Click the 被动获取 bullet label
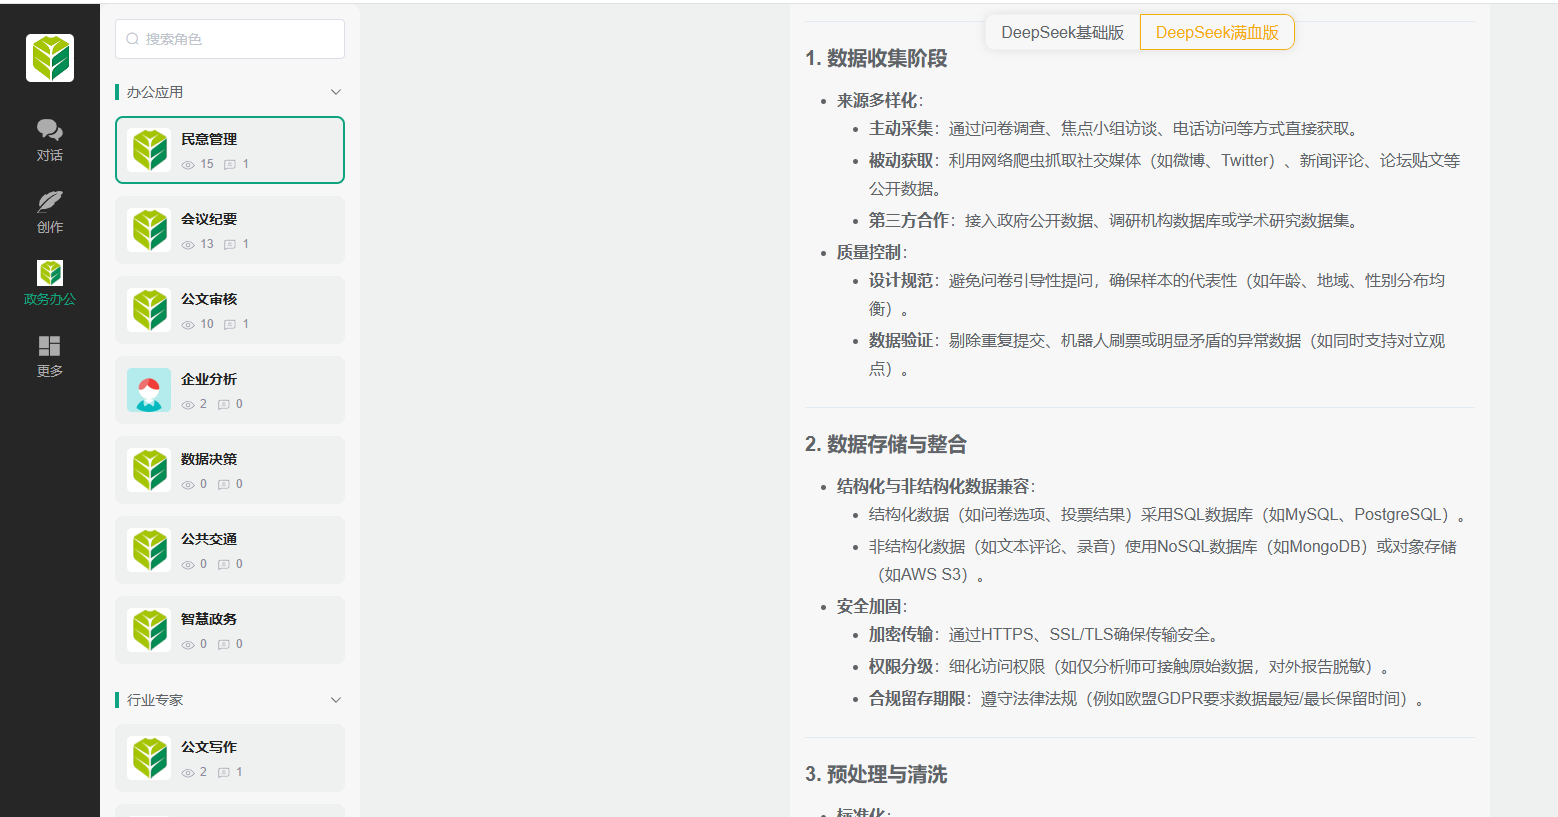This screenshot has height=817, width=1558. point(901,160)
